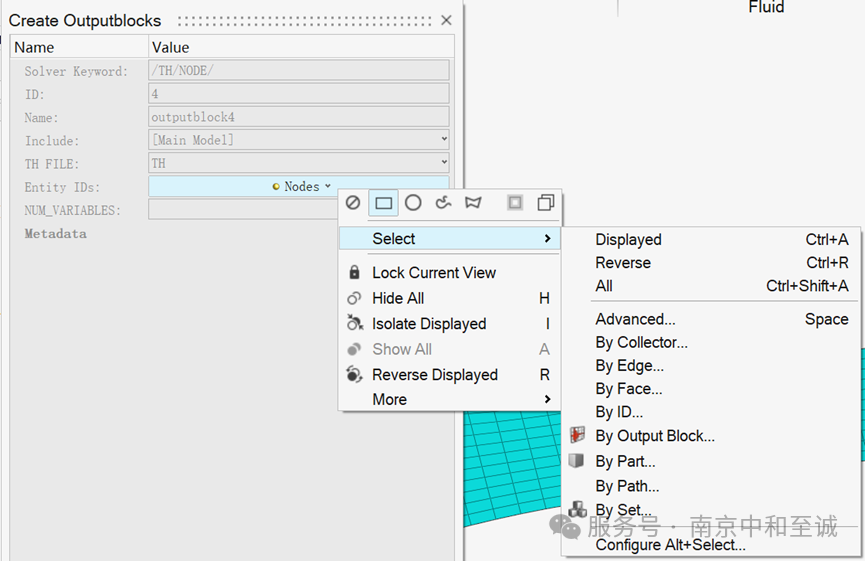Image resolution: width=865 pixels, height=561 pixels.
Task: Select the polygon selection tool icon
Action: point(473,203)
